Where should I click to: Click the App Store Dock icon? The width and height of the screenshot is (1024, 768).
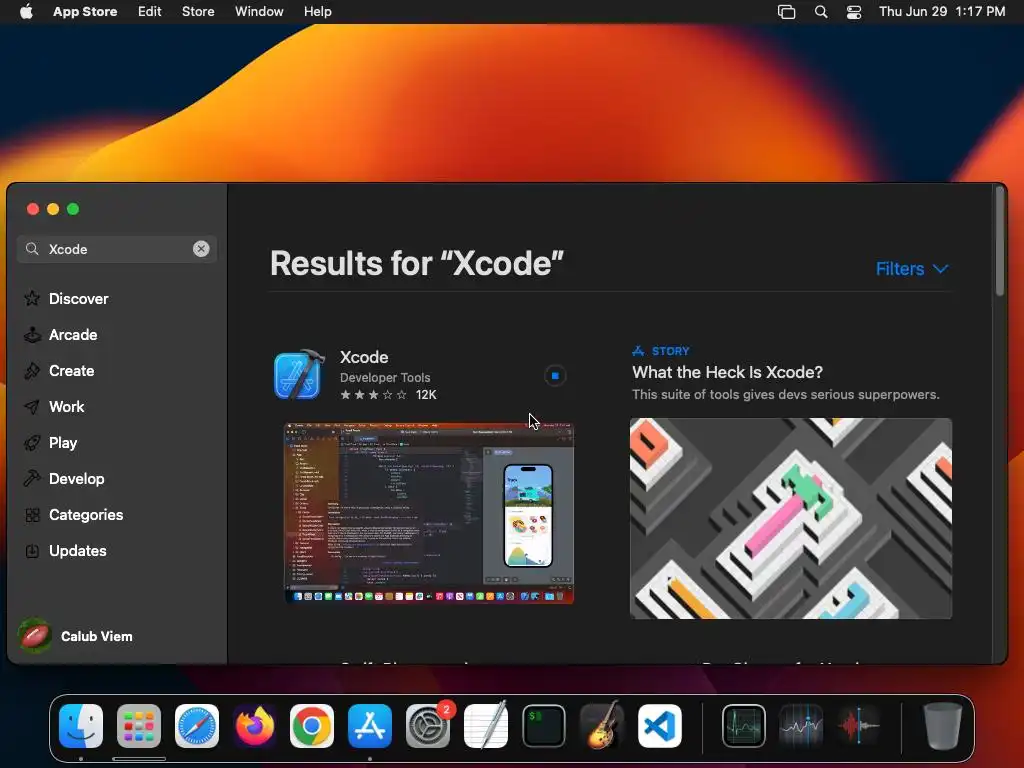coord(370,726)
